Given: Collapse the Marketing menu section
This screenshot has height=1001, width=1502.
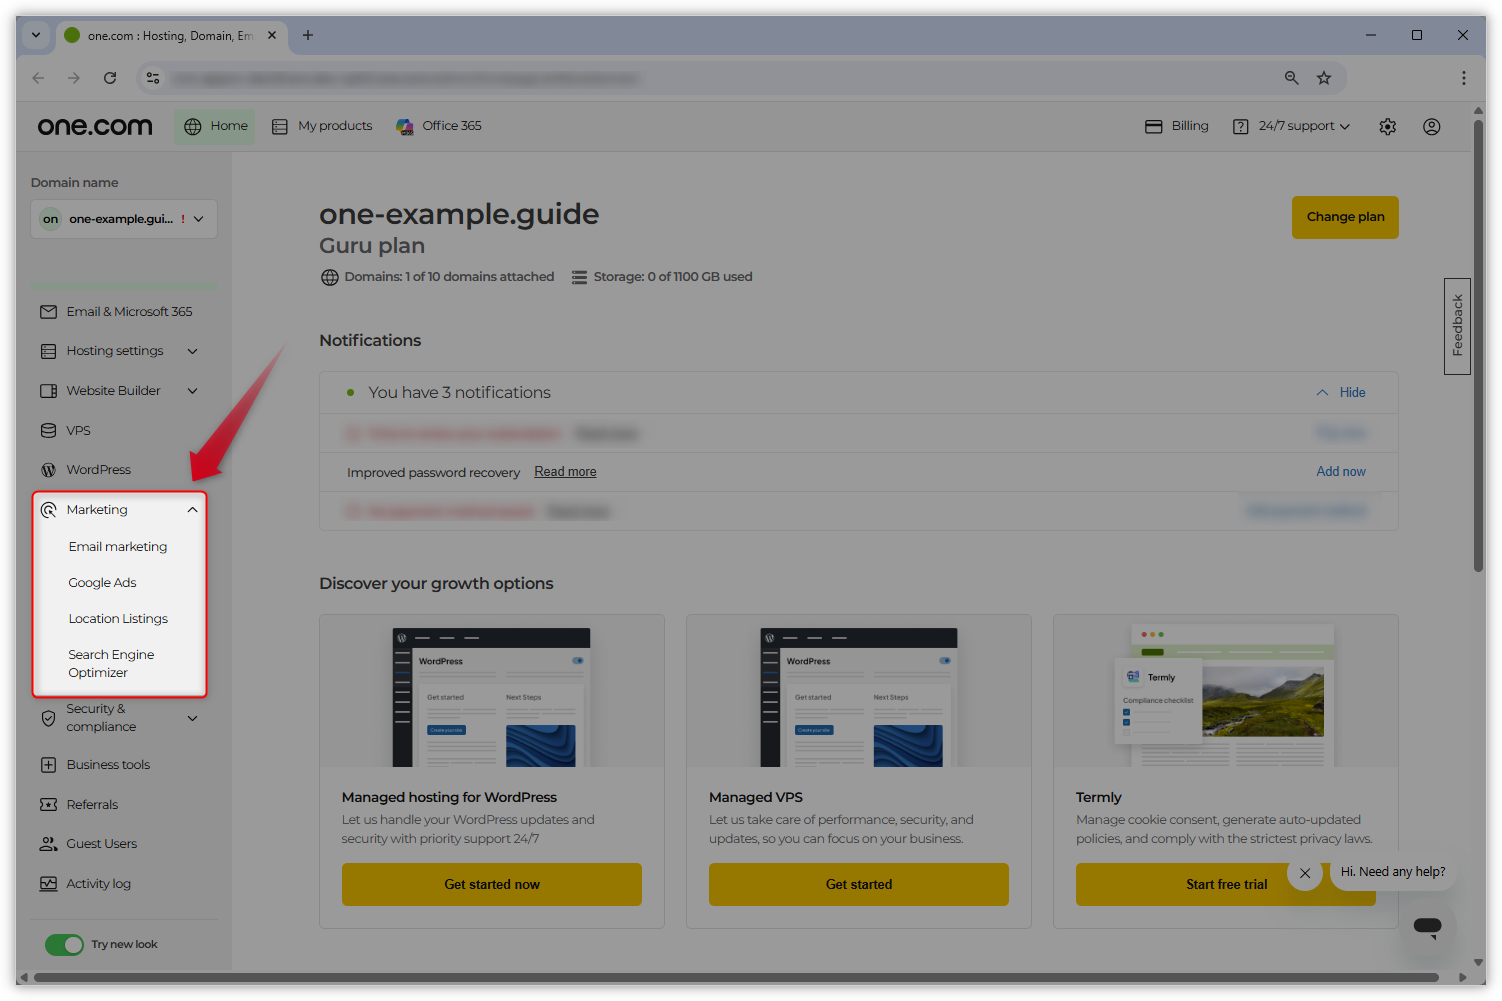Looking at the screenshot, I should (x=192, y=510).
